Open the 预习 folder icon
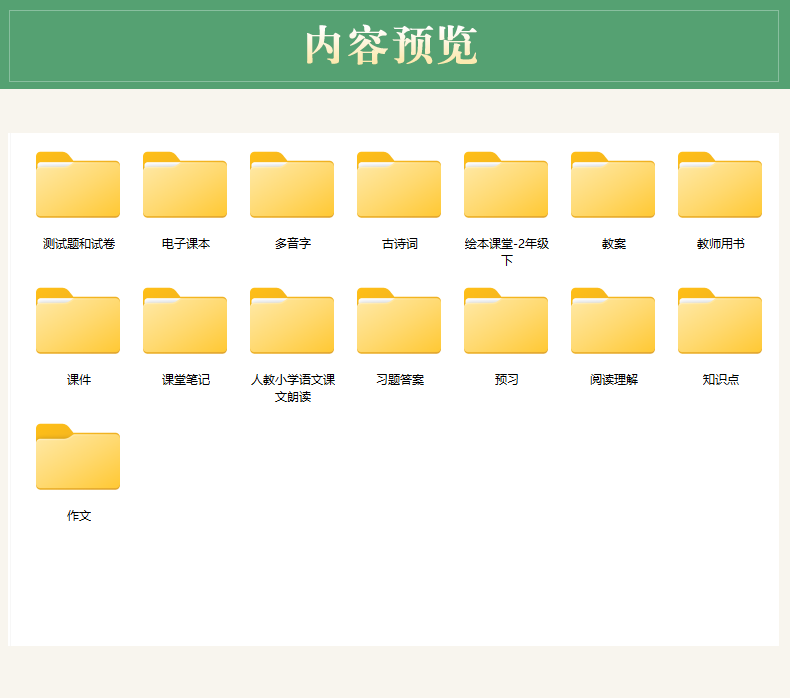Image resolution: width=790 pixels, height=698 pixels. click(506, 321)
